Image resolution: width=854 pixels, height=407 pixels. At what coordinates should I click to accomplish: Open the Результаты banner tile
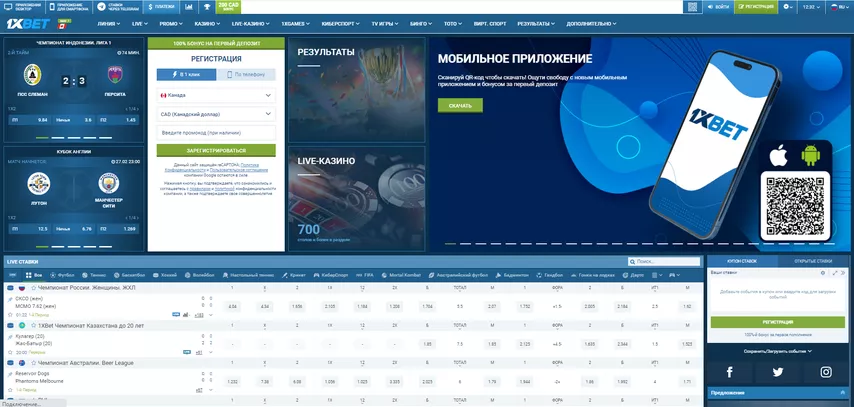point(357,90)
